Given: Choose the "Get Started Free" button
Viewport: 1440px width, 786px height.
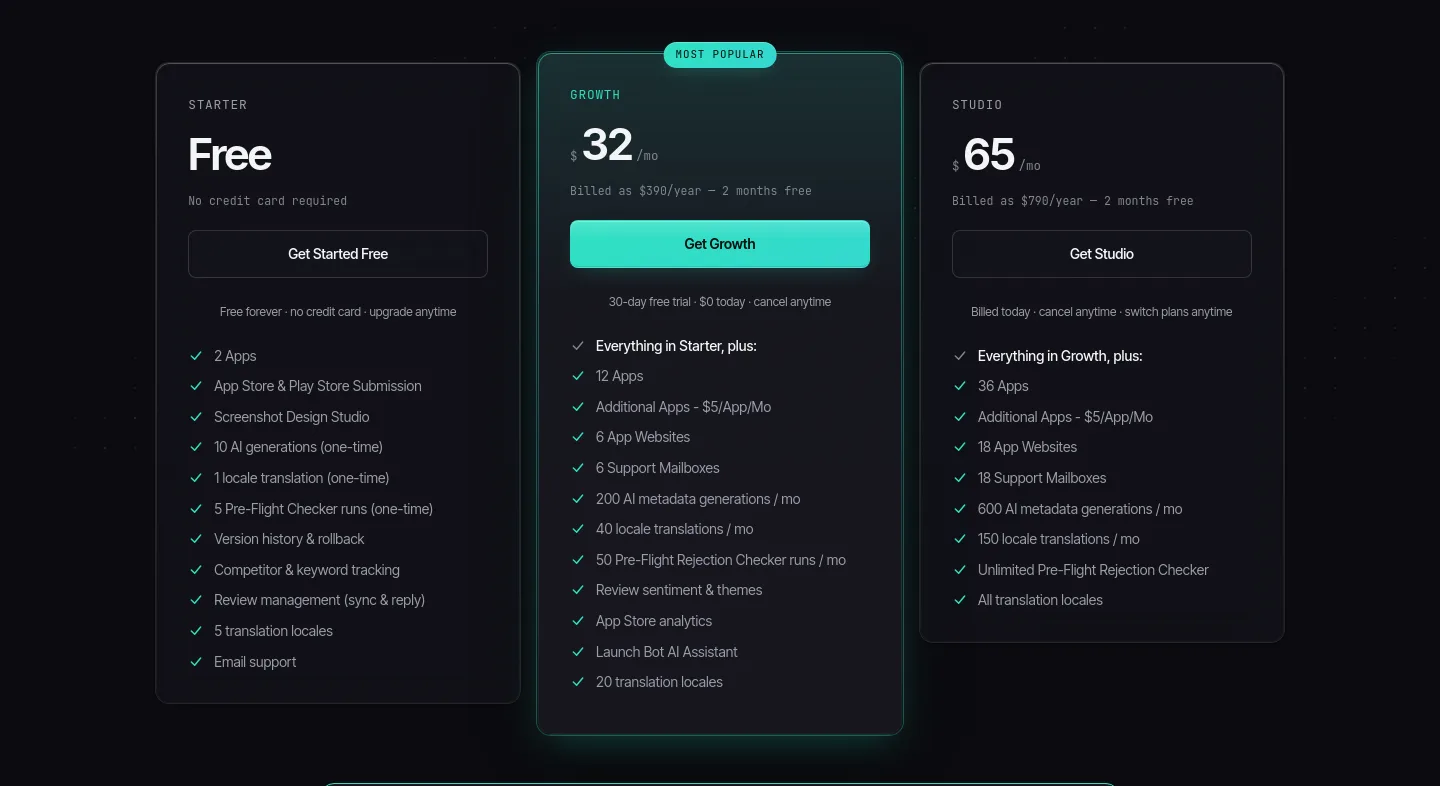Looking at the screenshot, I should [x=338, y=254].
